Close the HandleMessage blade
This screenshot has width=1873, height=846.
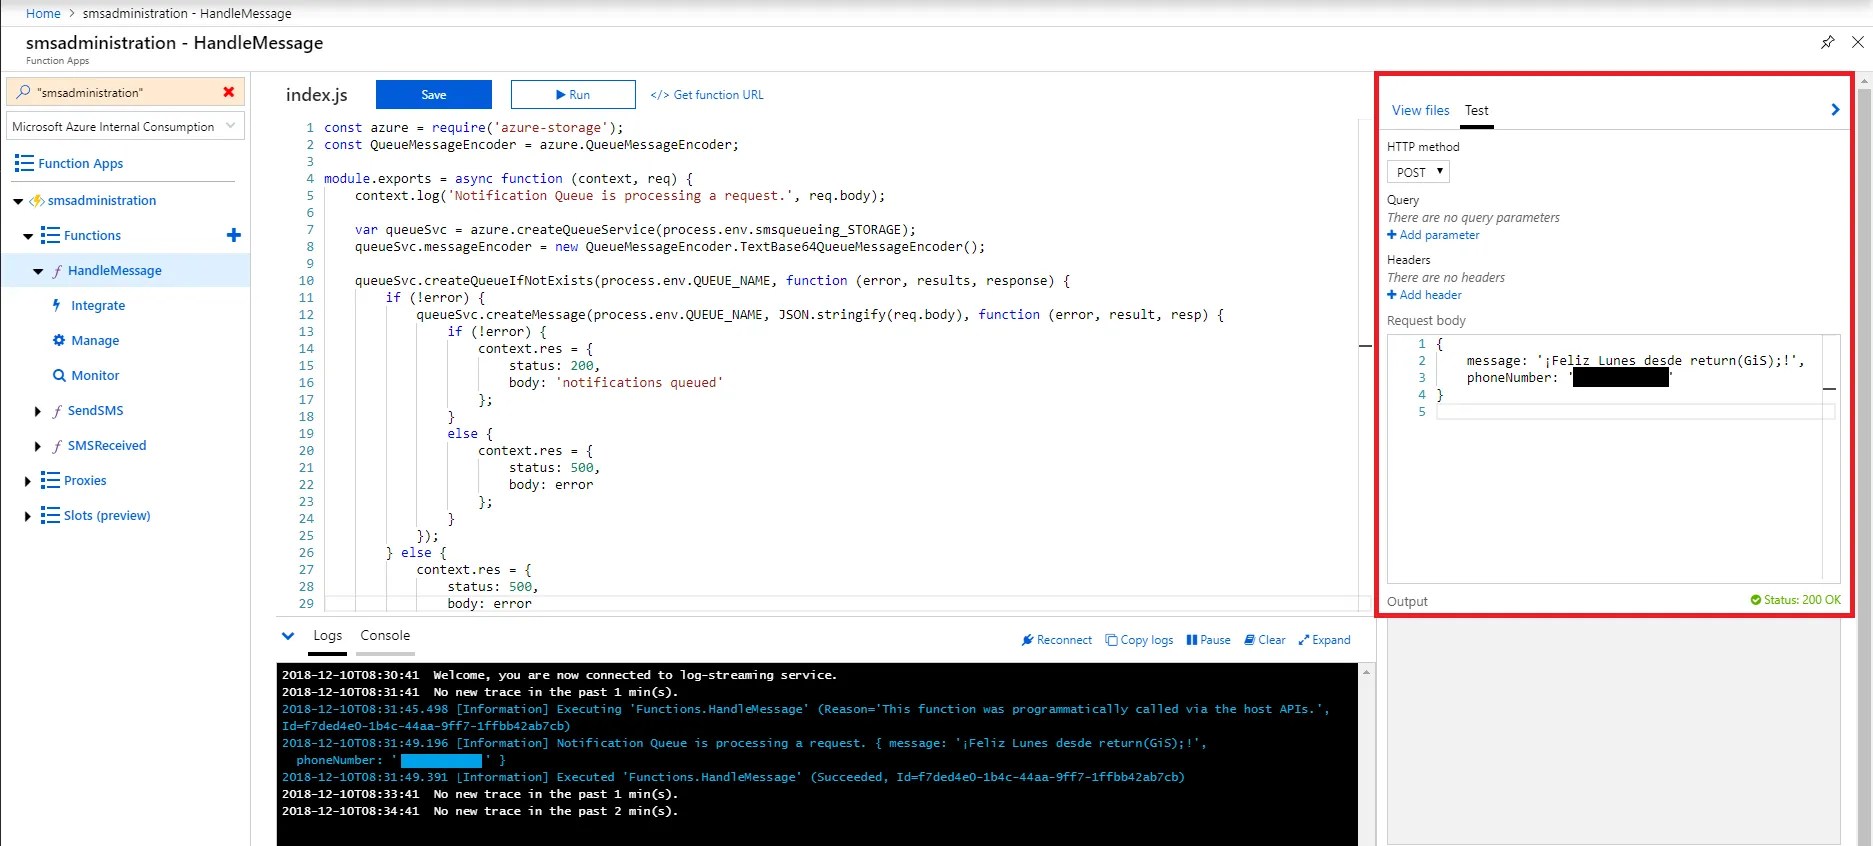pos(1857,42)
